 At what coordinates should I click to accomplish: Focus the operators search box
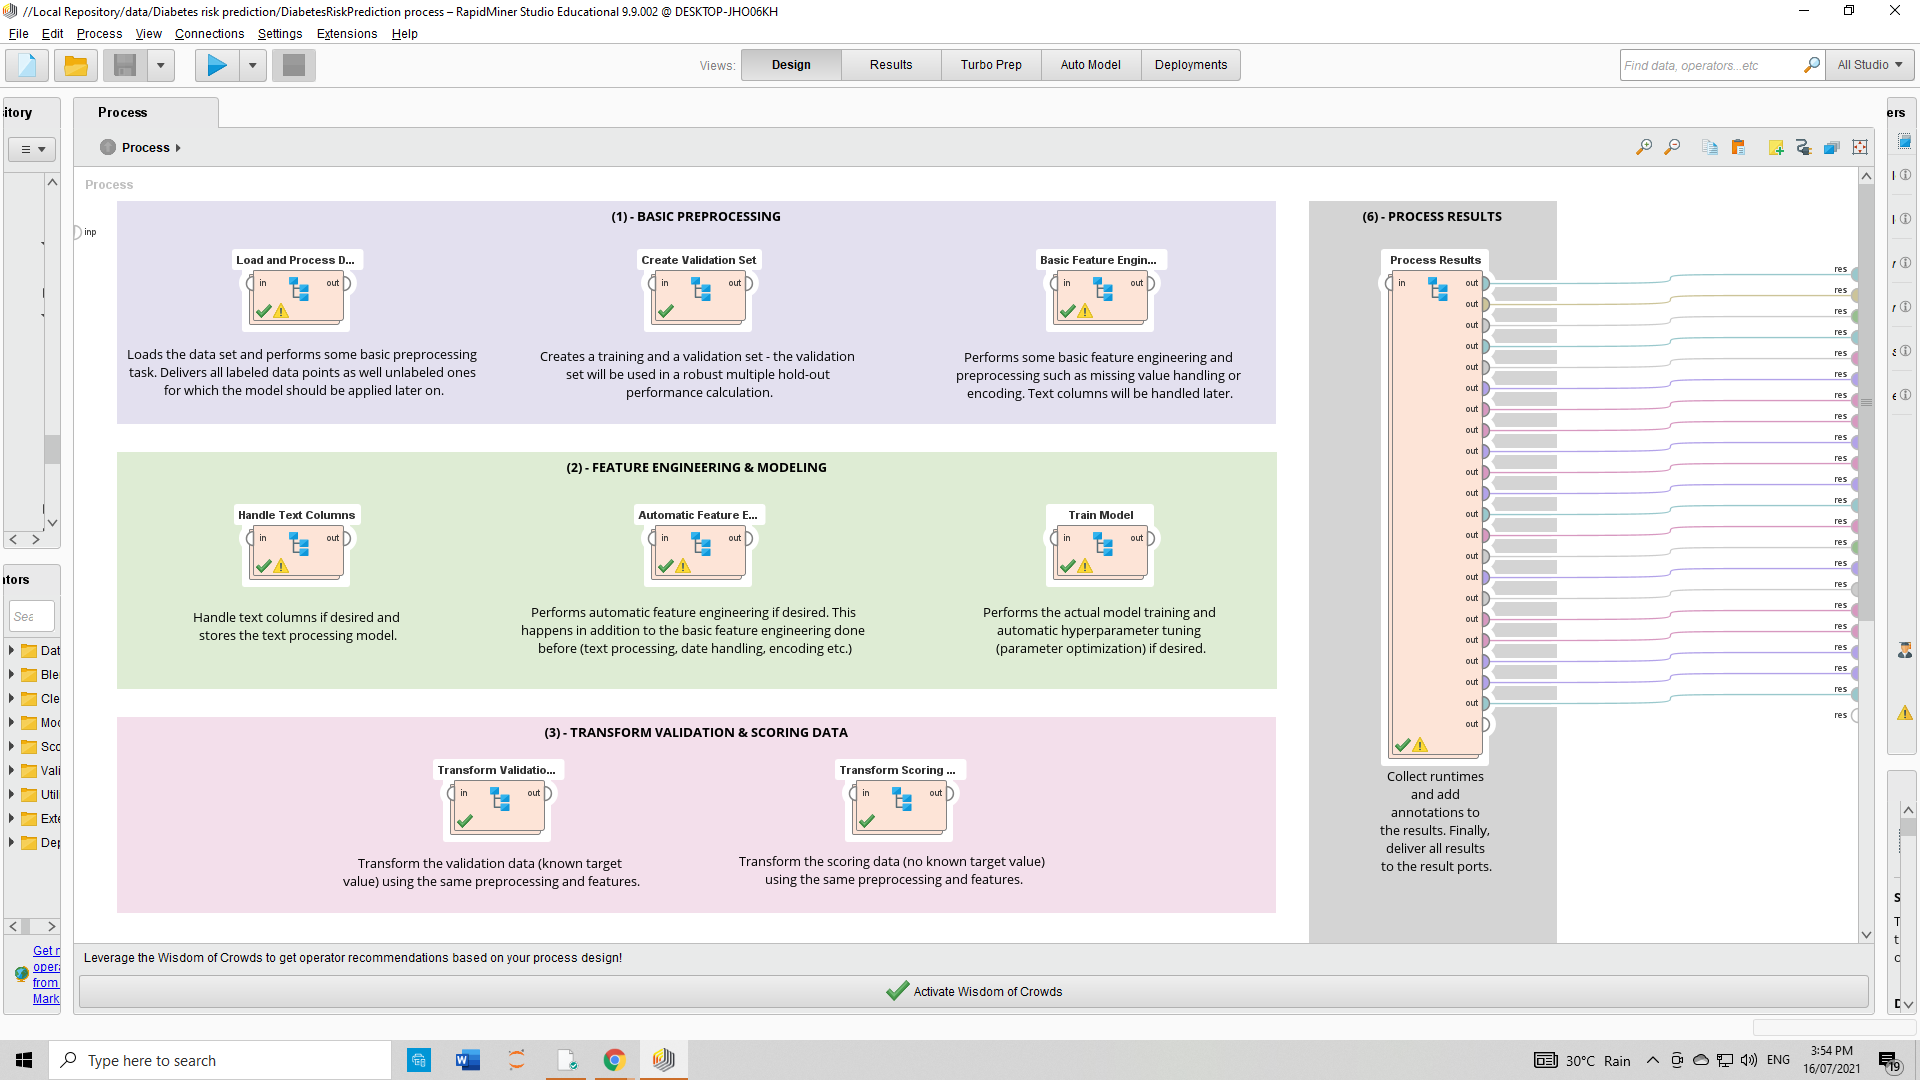tap(31, 616)
